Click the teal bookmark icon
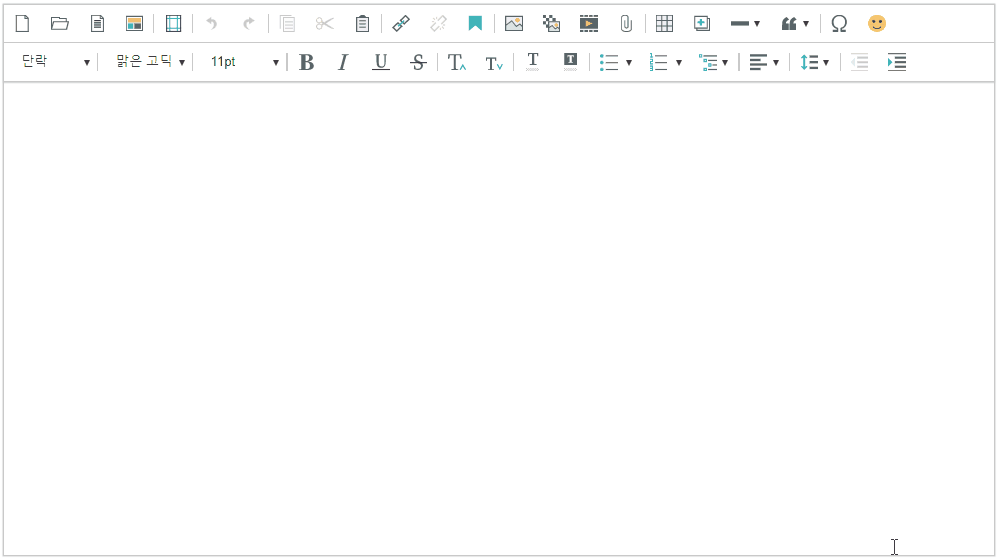 475,23
